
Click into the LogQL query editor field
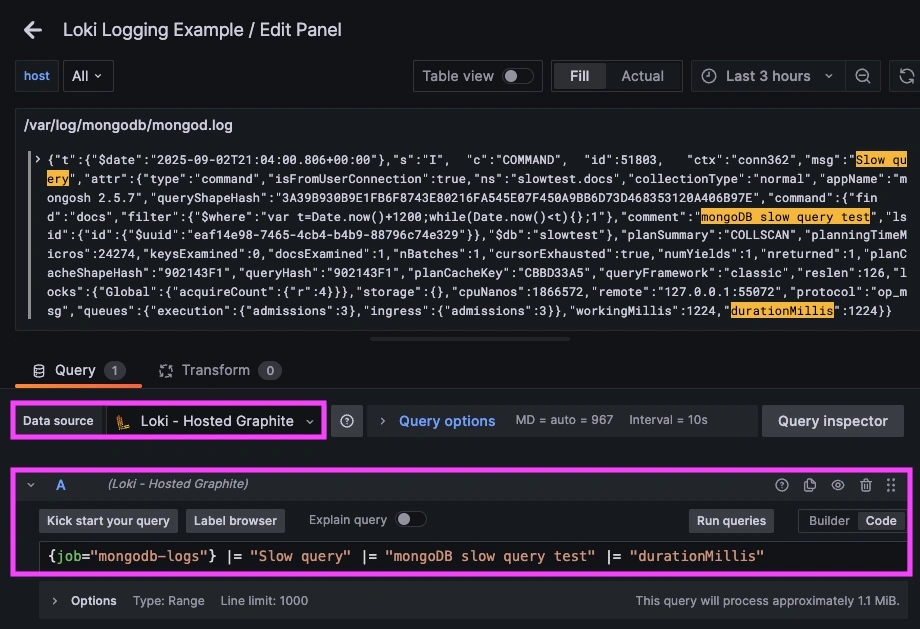(473, 556)
